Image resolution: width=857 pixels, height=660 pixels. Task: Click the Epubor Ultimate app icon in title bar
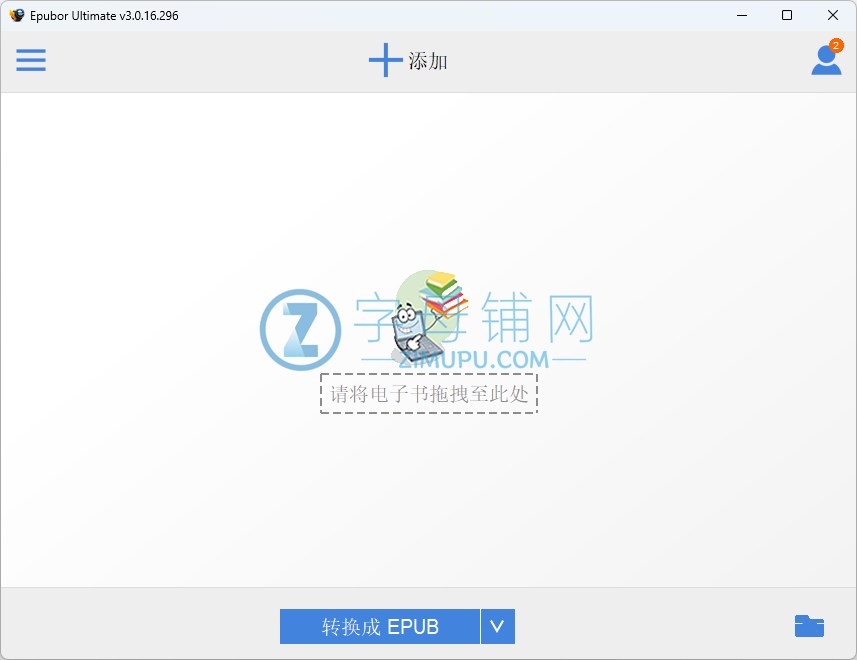17,15
